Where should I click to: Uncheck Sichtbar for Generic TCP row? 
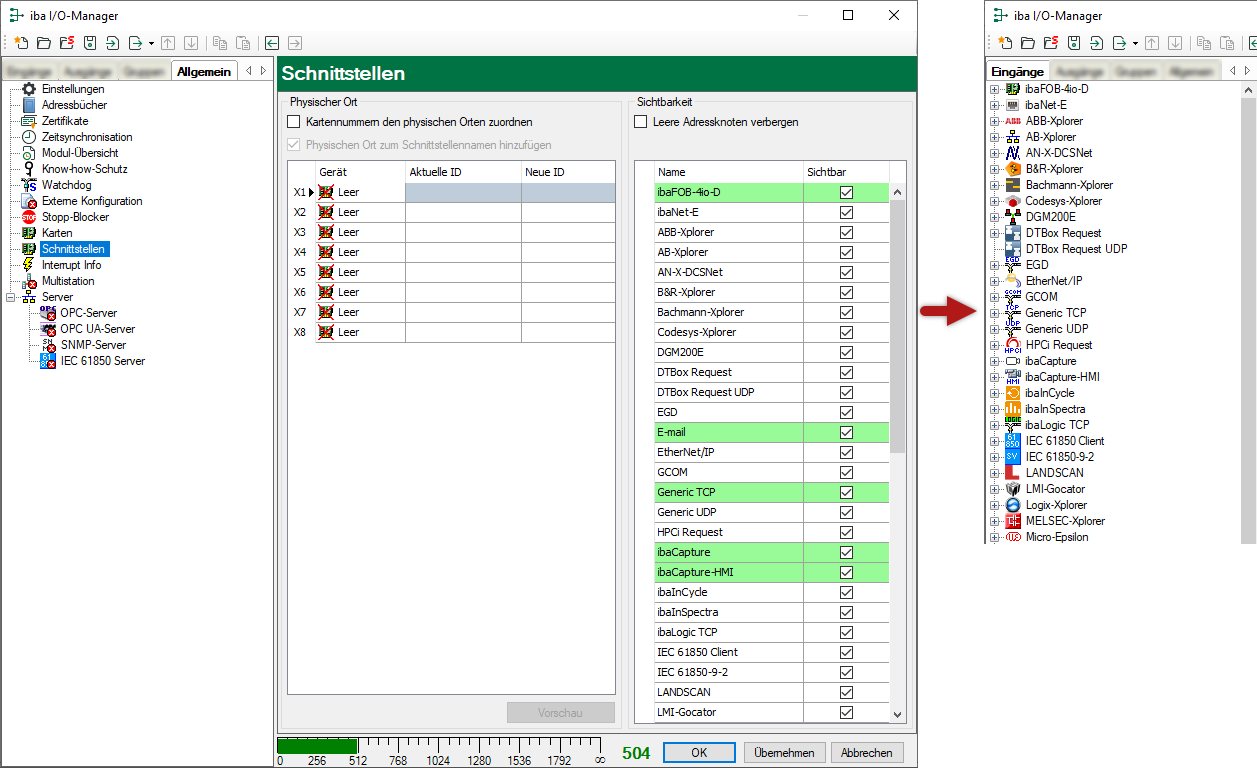point(847,492)
